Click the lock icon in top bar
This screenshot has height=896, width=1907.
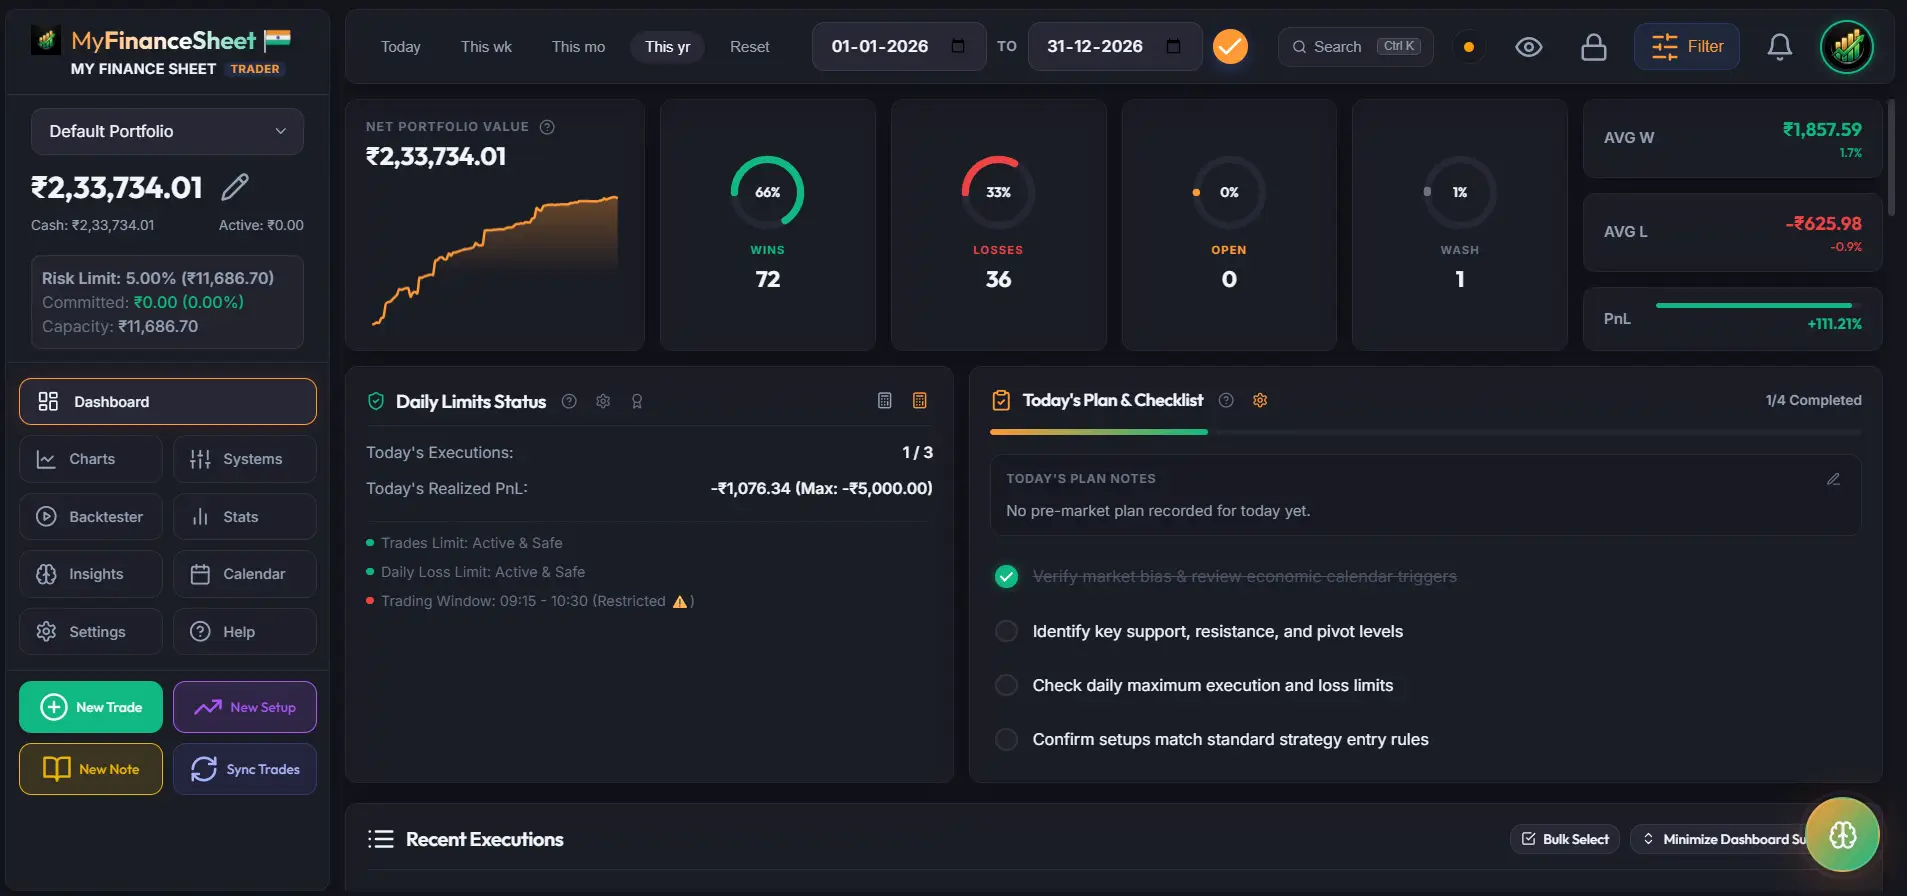(x=1594, y=47)
